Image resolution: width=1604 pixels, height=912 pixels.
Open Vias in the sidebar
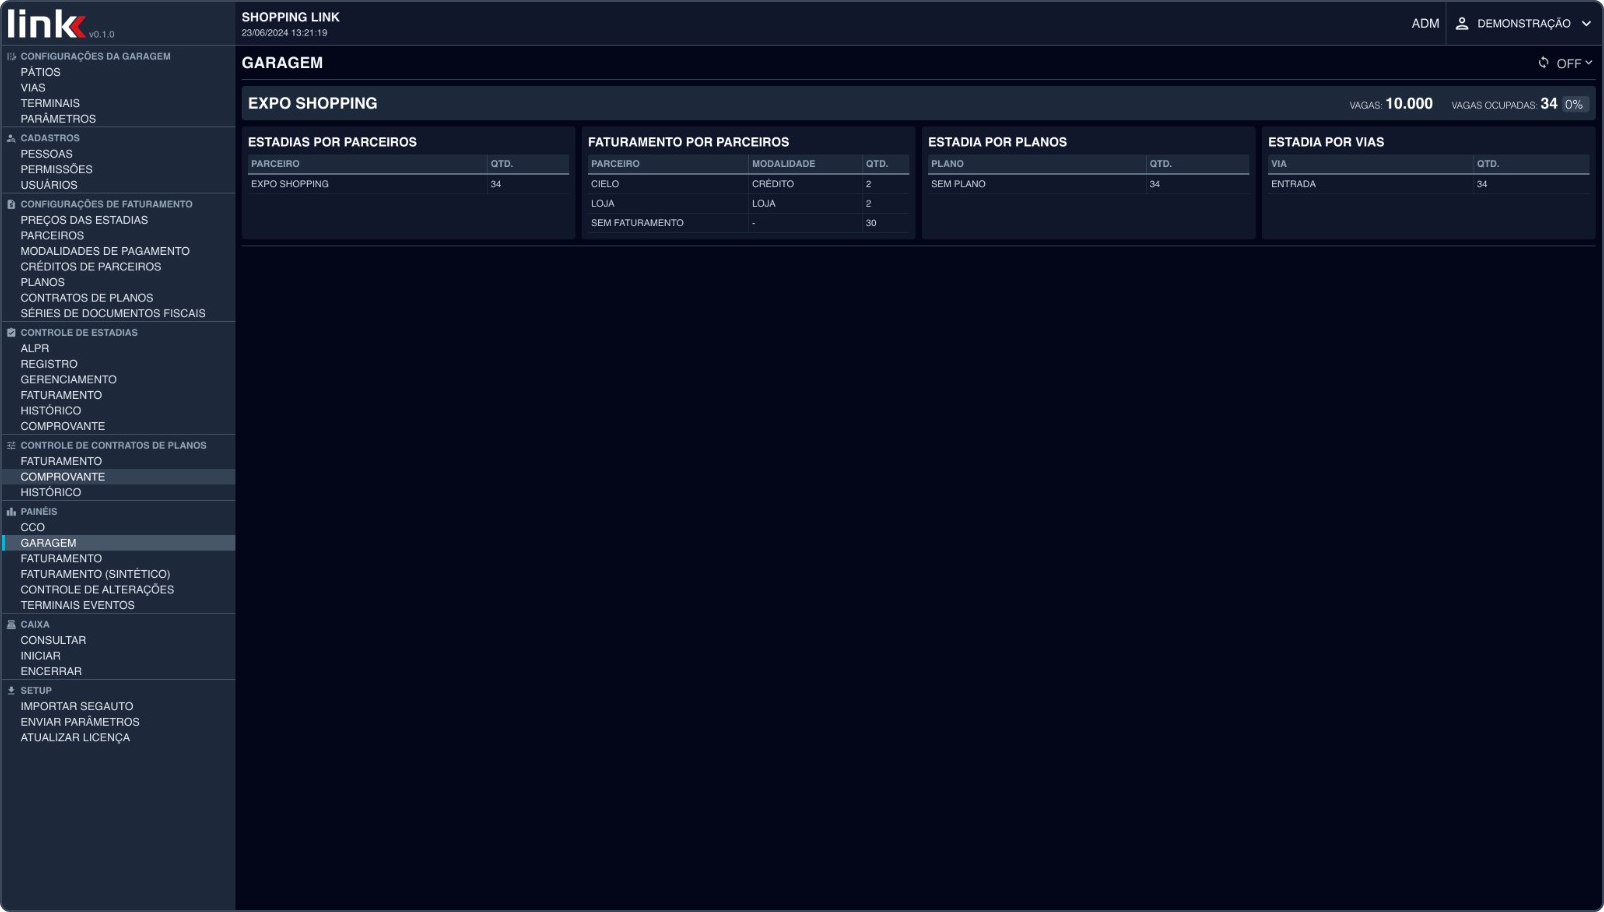point(118,88)
